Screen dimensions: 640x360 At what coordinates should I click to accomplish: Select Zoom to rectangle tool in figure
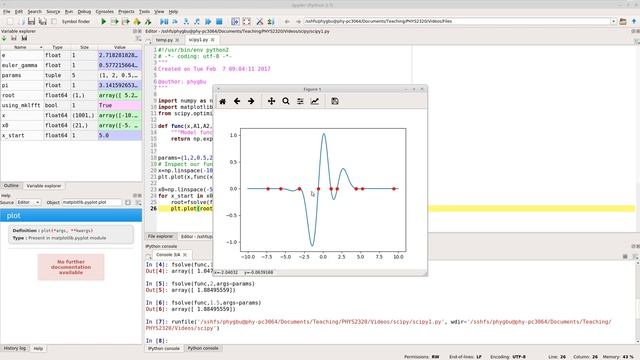point(286,101)
